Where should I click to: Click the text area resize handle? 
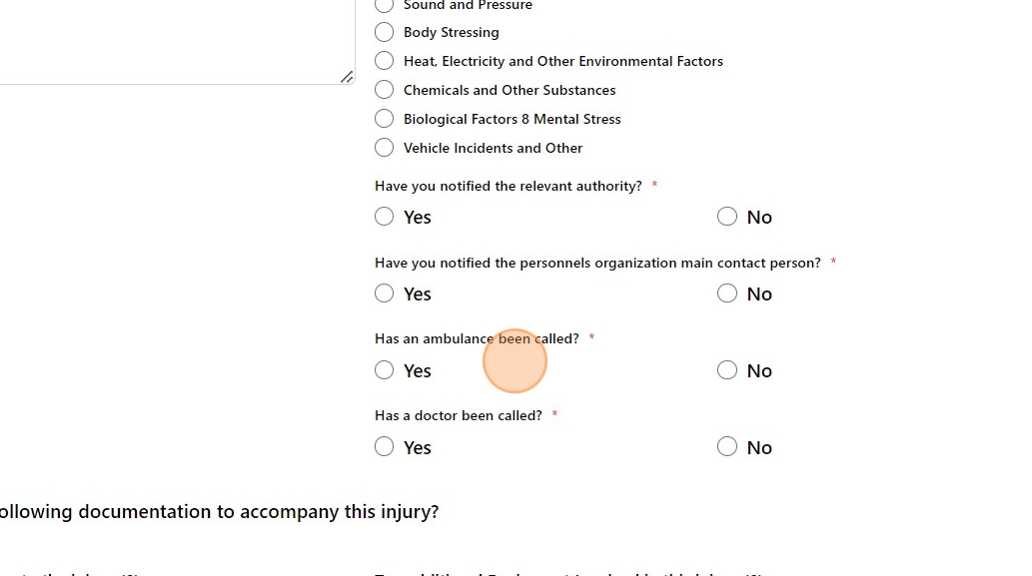[347, 77]
